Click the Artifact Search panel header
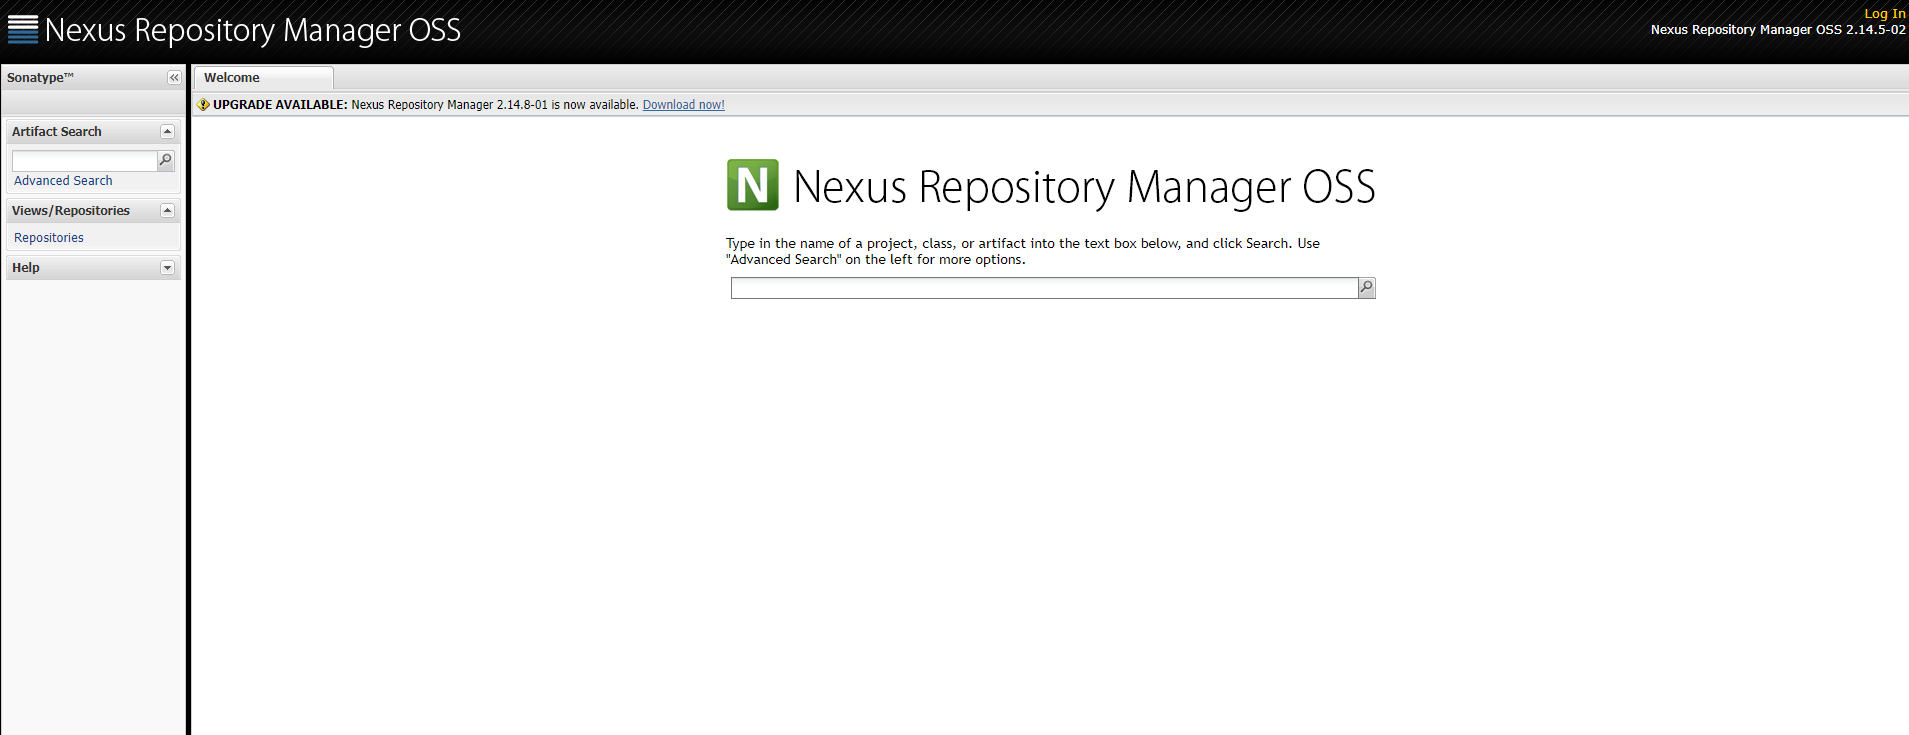The height and width of the screenshot is (735, 1909). (x=93, y=132)
